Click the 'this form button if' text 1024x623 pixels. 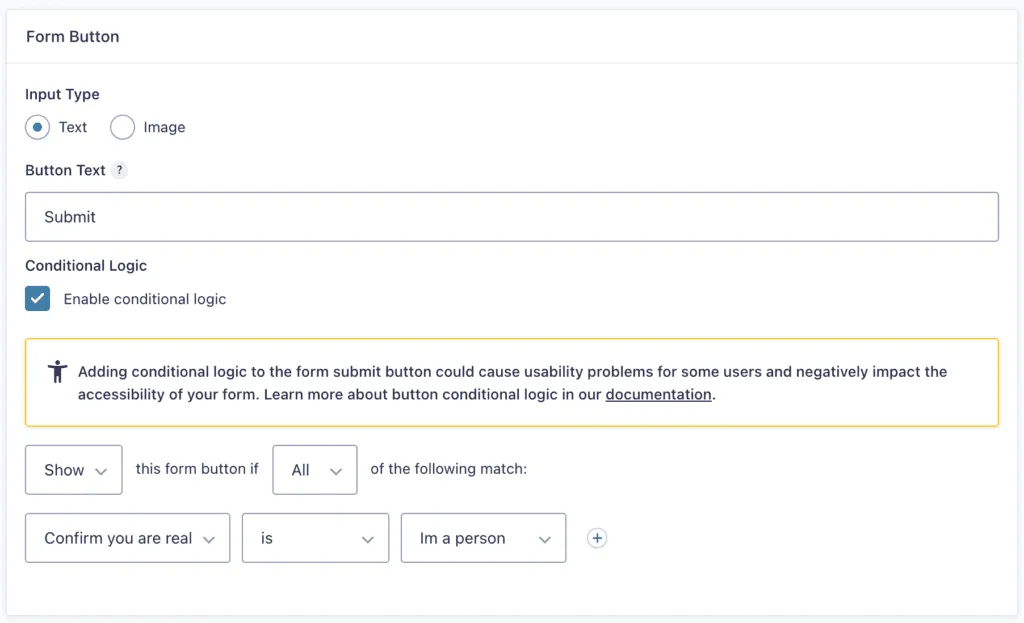[x=197, y=469]
